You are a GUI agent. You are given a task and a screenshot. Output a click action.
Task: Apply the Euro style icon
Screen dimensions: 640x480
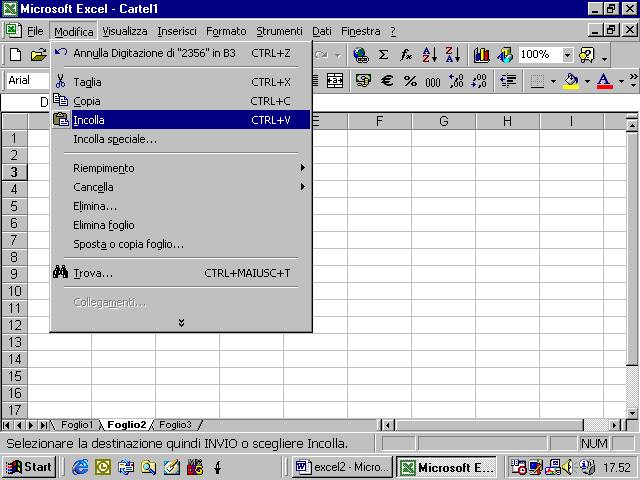[x=387, y=80]
